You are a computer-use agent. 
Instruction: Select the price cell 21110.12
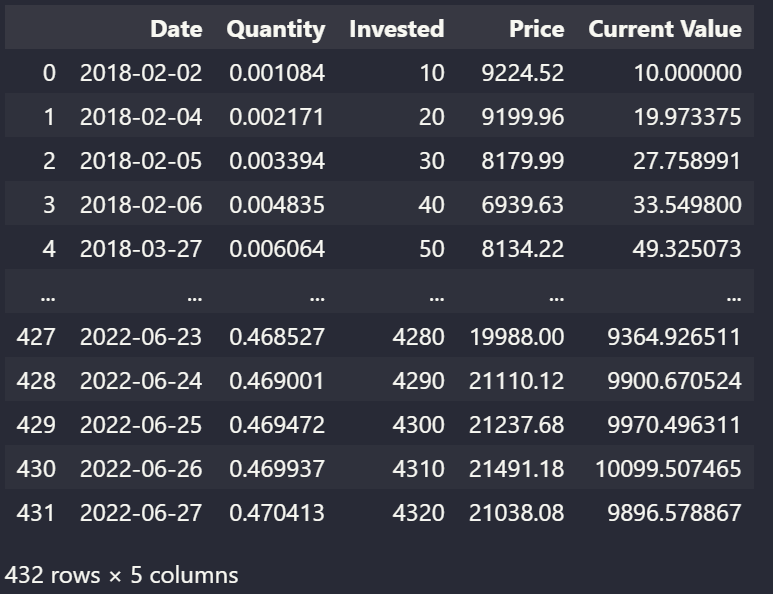click(517, 381)
